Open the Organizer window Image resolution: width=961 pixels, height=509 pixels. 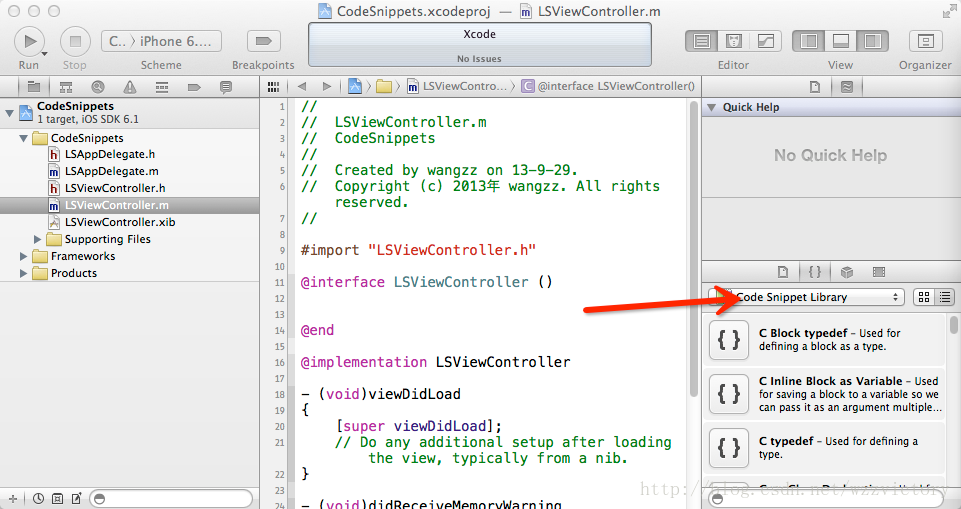click(925, 41)
